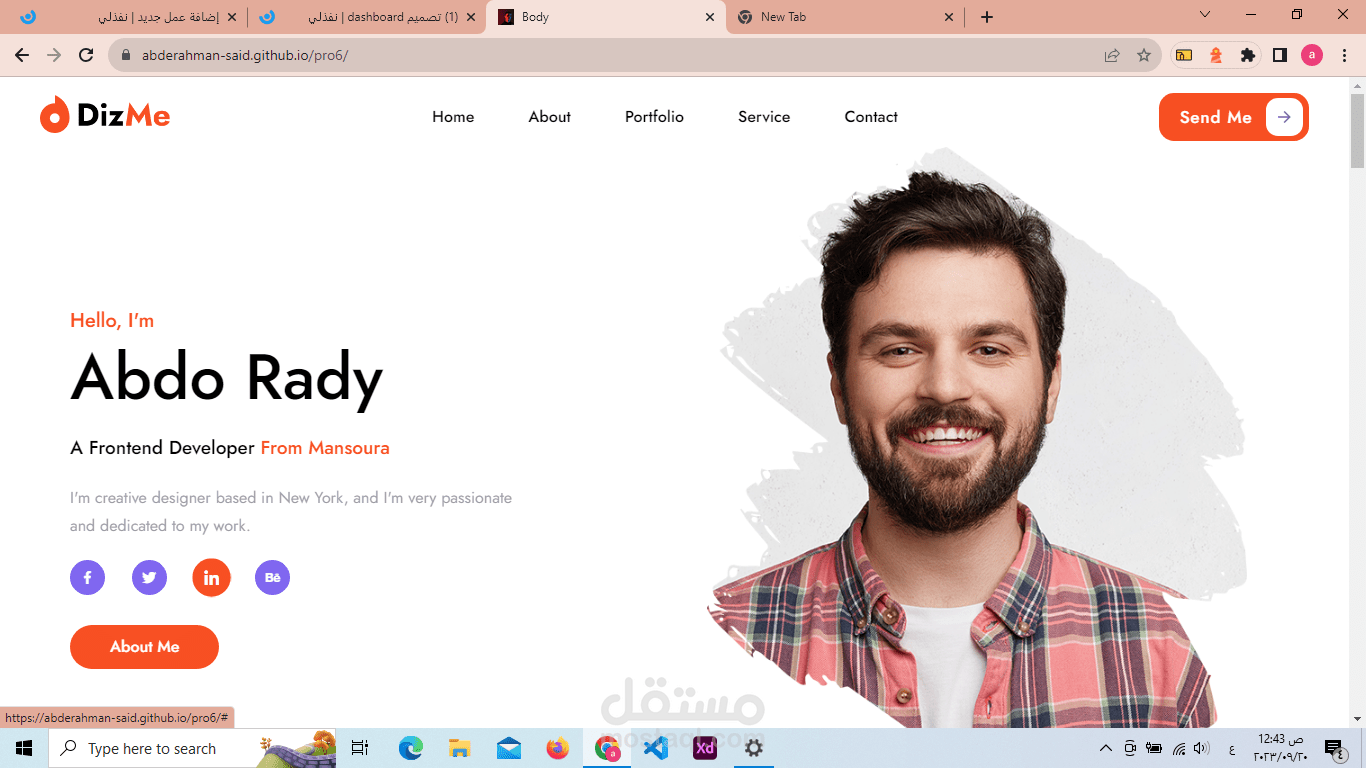This screenshot has width=1366, height=768.
Task: Switch to Chrome on the taskbar
Action: 607,748
